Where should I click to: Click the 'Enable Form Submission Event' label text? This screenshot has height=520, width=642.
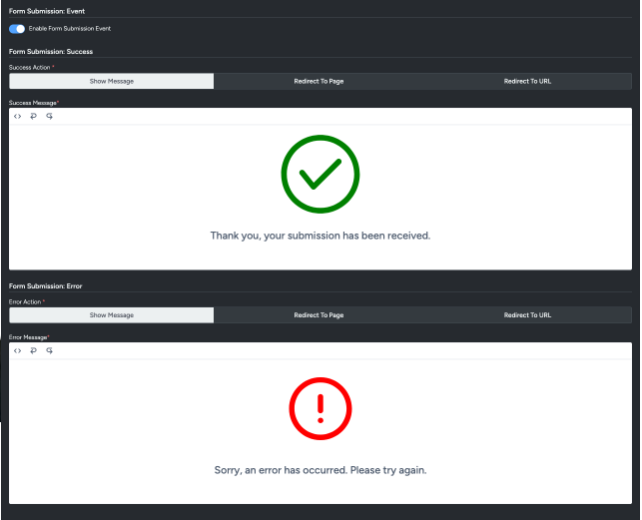pyautogui.click(x=69, y=29)
